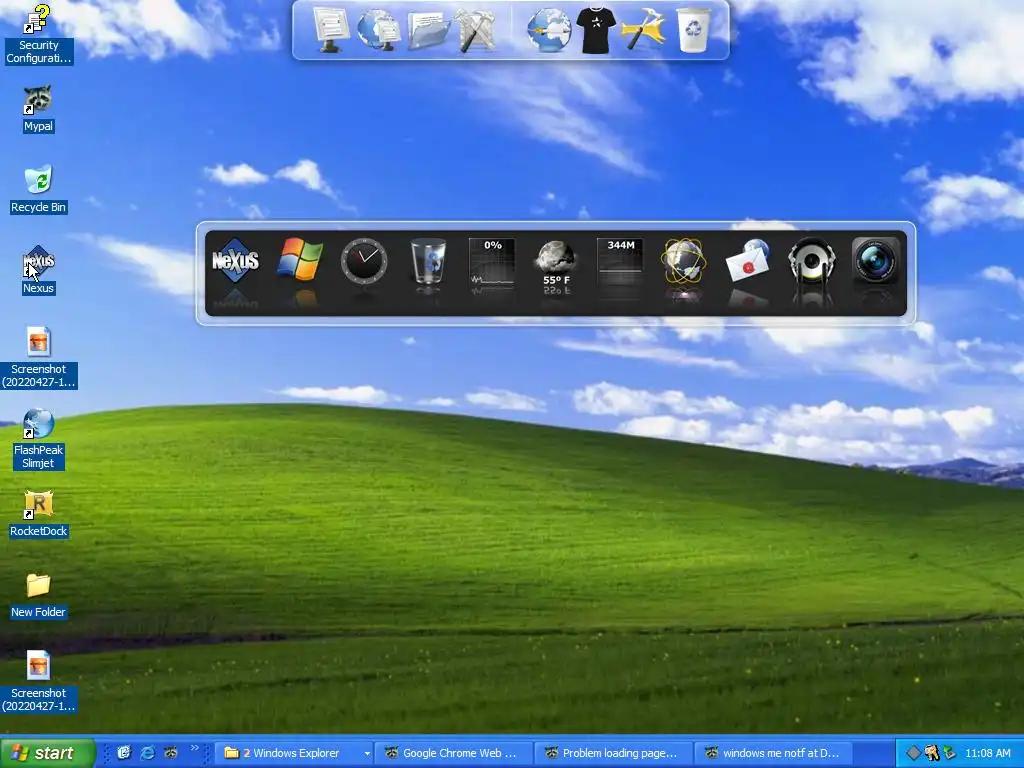Click the Windows flag icon in Nexus dock
Viewport: 1024px width, 768px height.
pyautogui.click(x=299, y=260)
